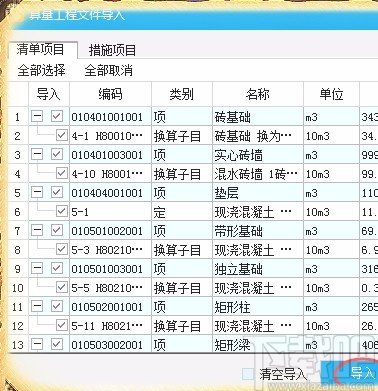The width and height of the screenshot is (378, 391).
Task: Select the name cell 带形基础
Action: [258, 231]
